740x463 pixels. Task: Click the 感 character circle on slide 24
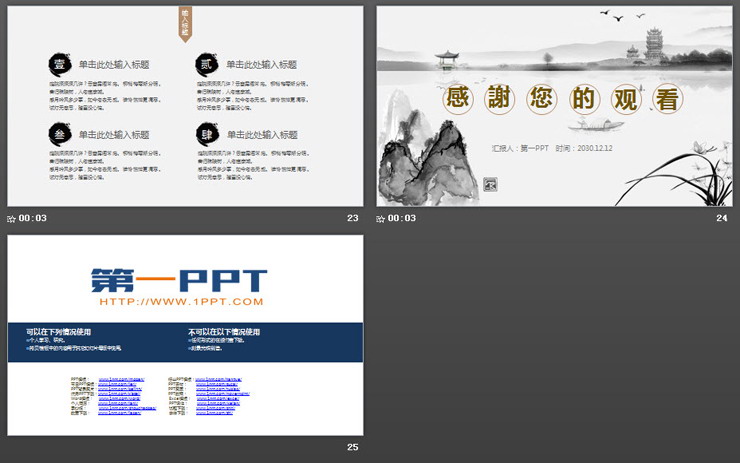tap(458, 98)
